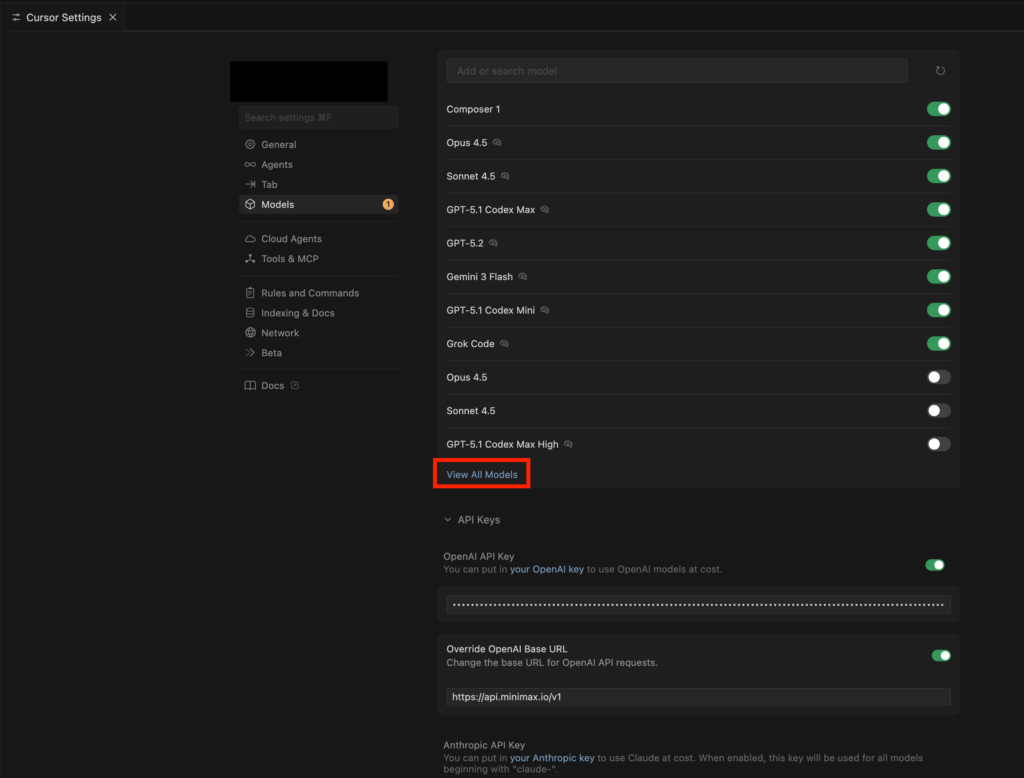Click the General gear icon in sidebar
1024x778 pixels.
[x=251, y=145]
